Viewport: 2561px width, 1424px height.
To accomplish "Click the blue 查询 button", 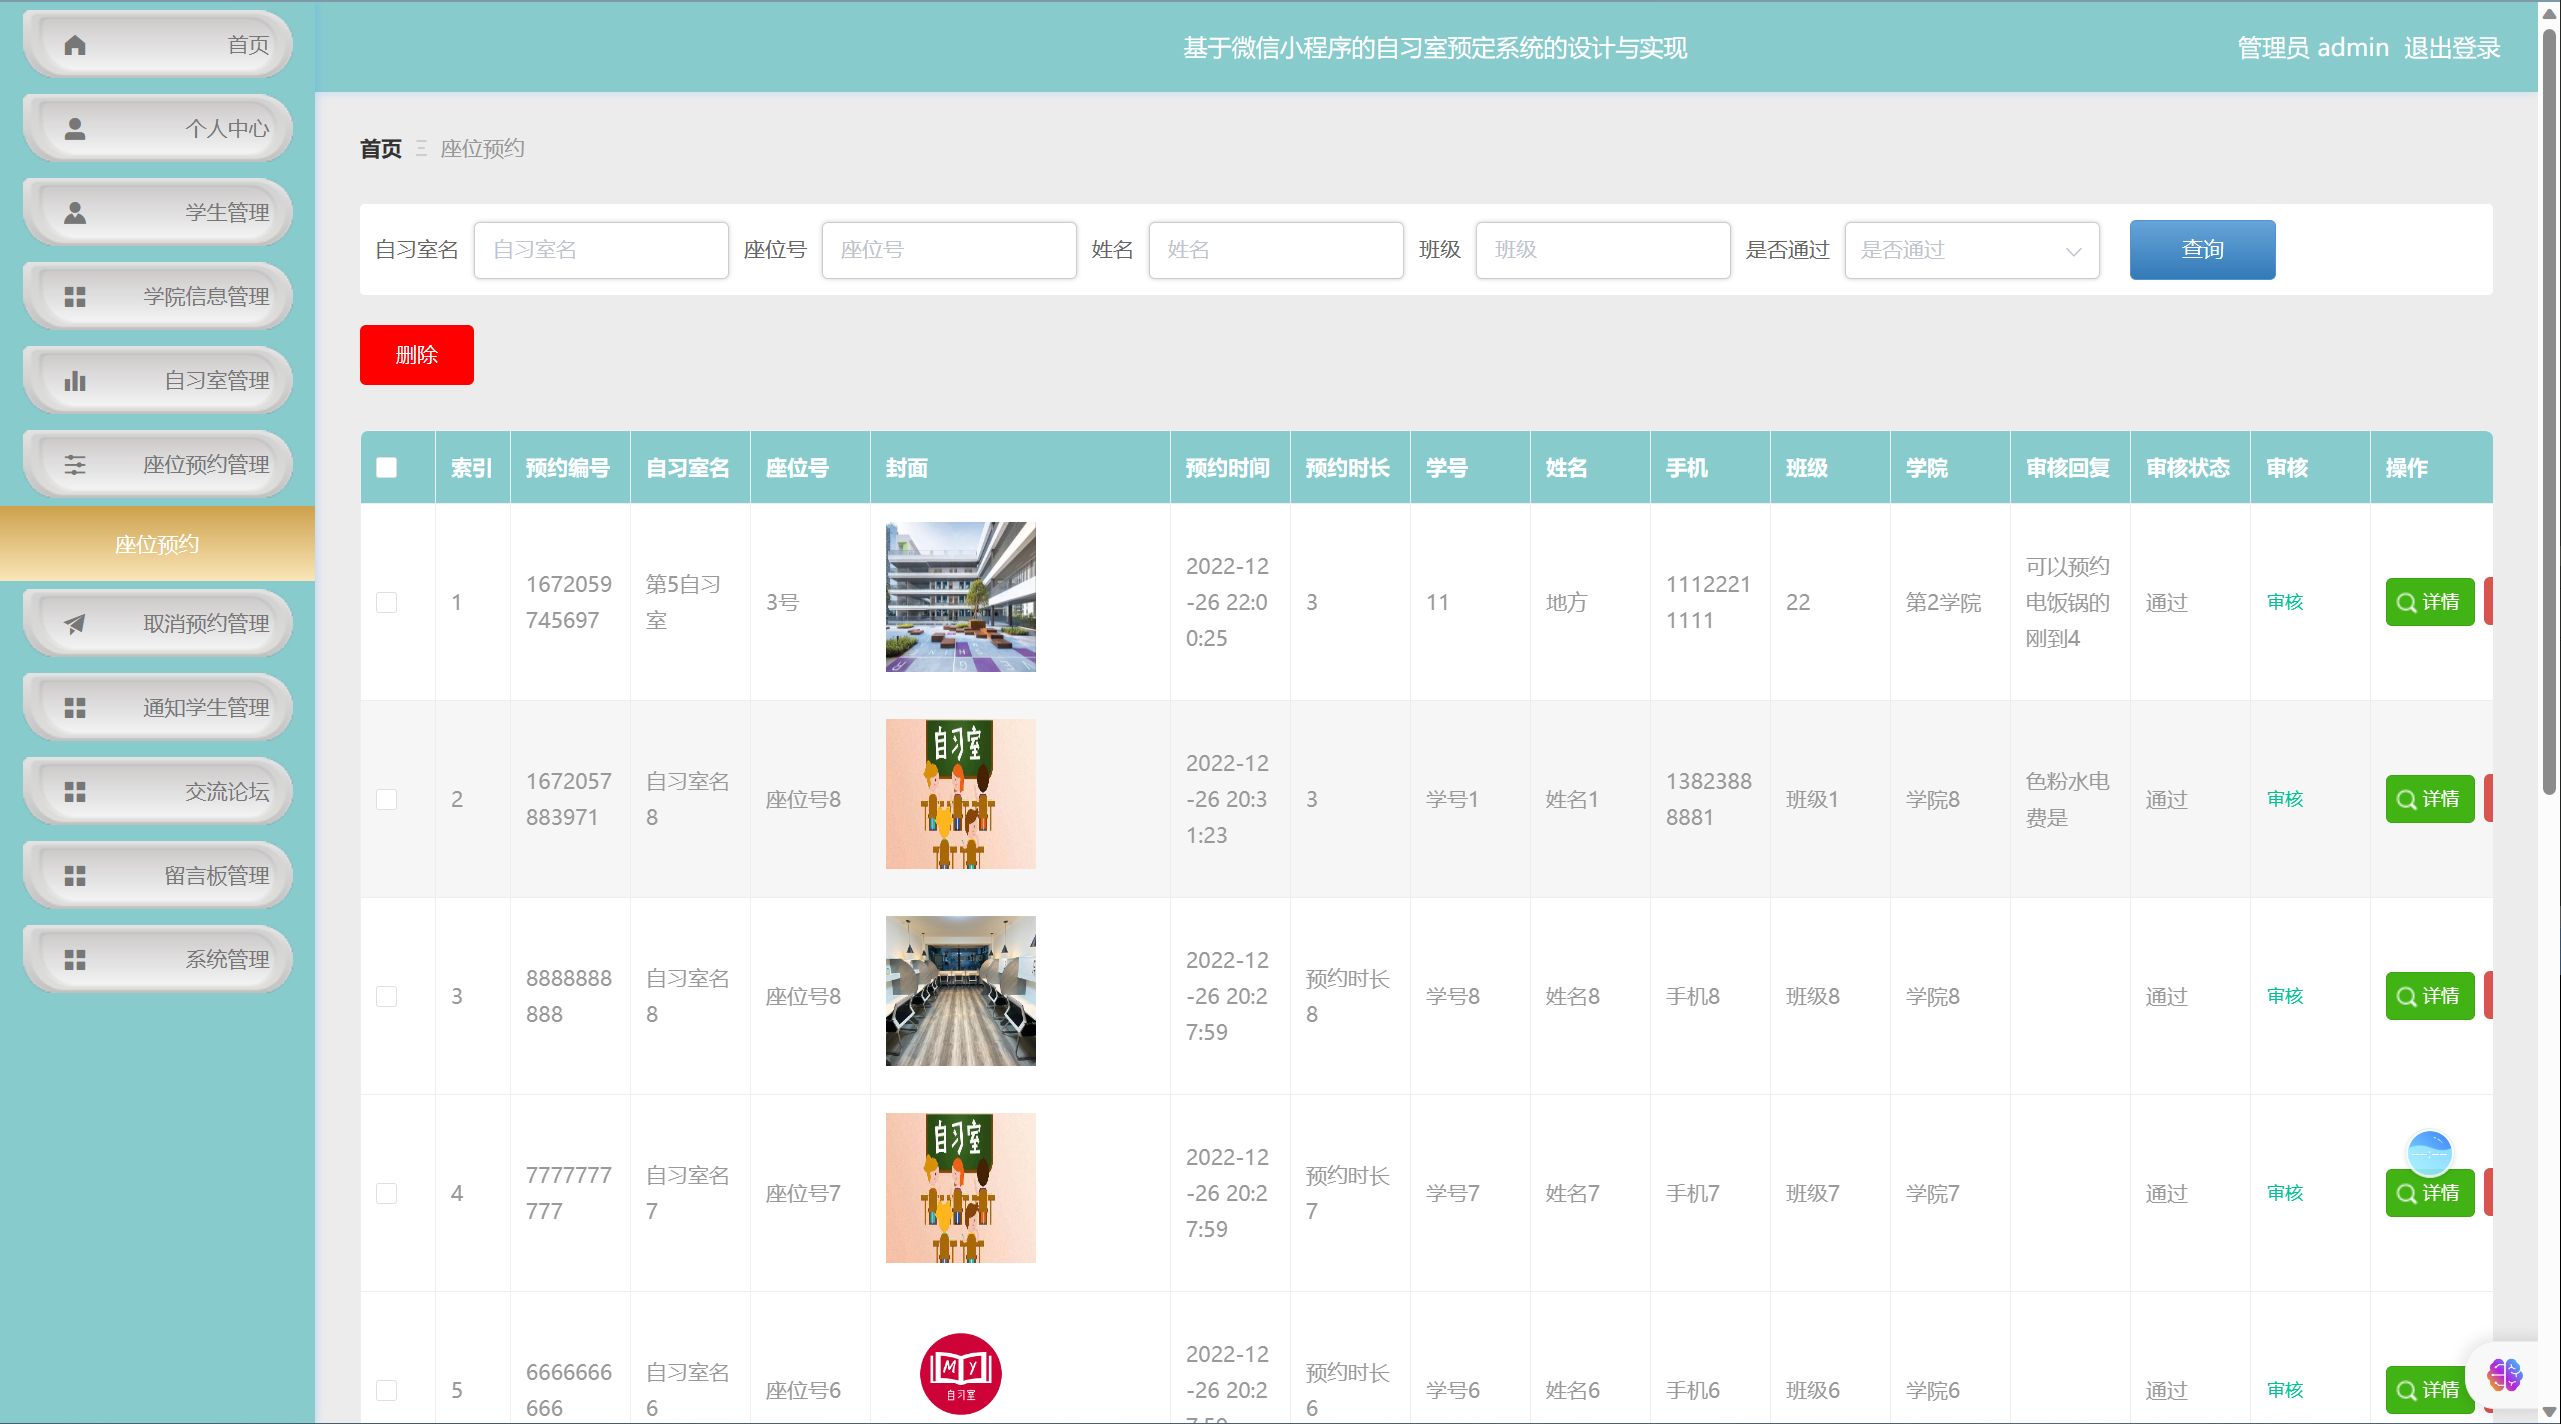I will (2202, 250).
